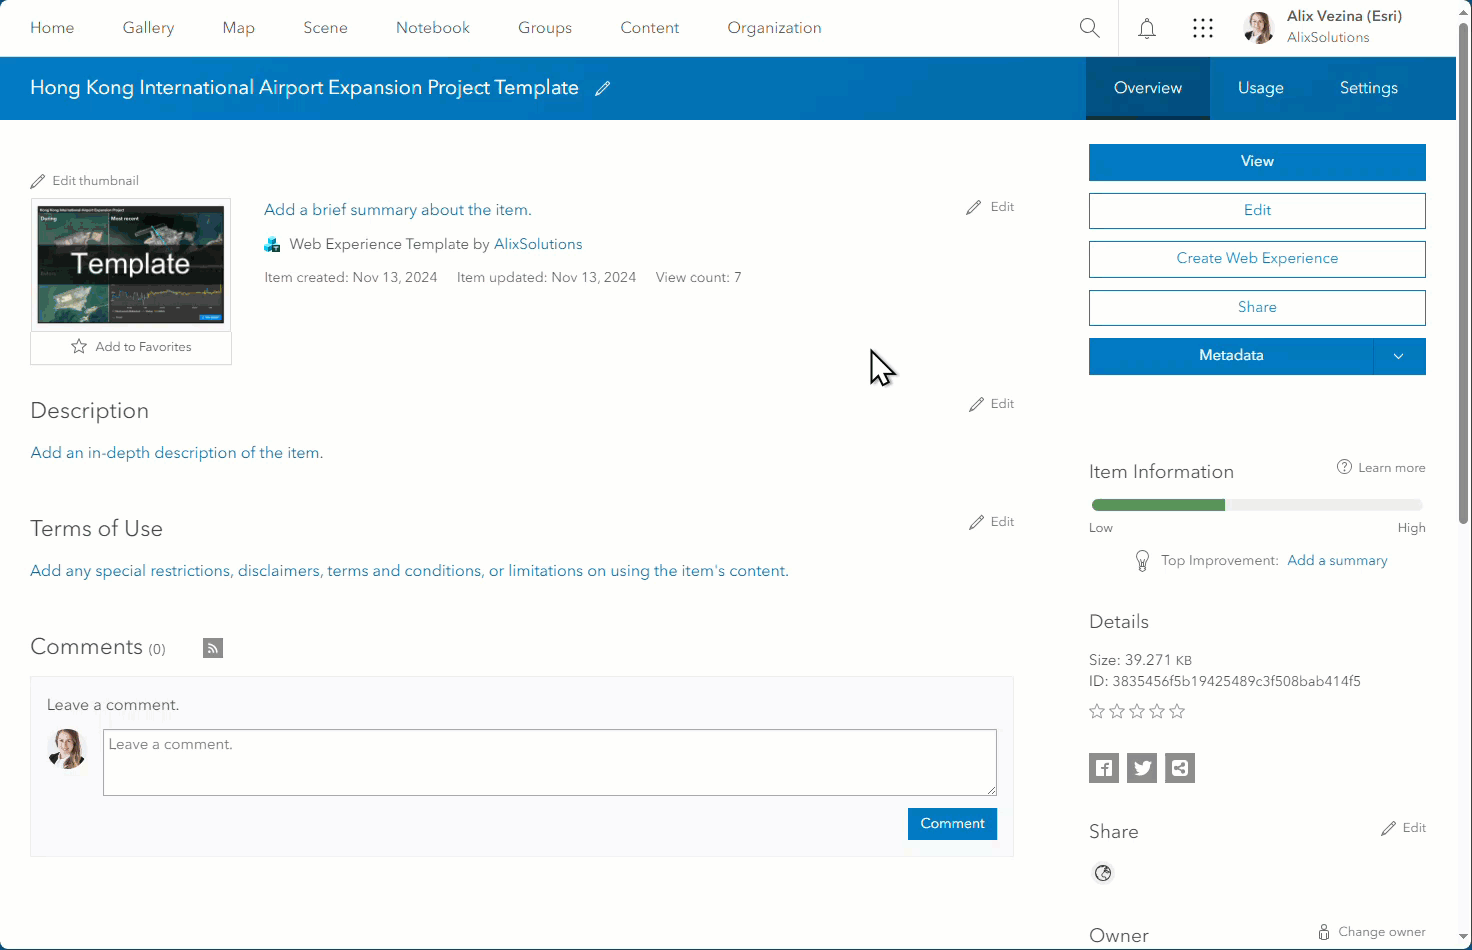Click the Top Improvement lightbulb icon
Image resolution: width=1472 pixels, height=950 pixels.
point(1142,561)
